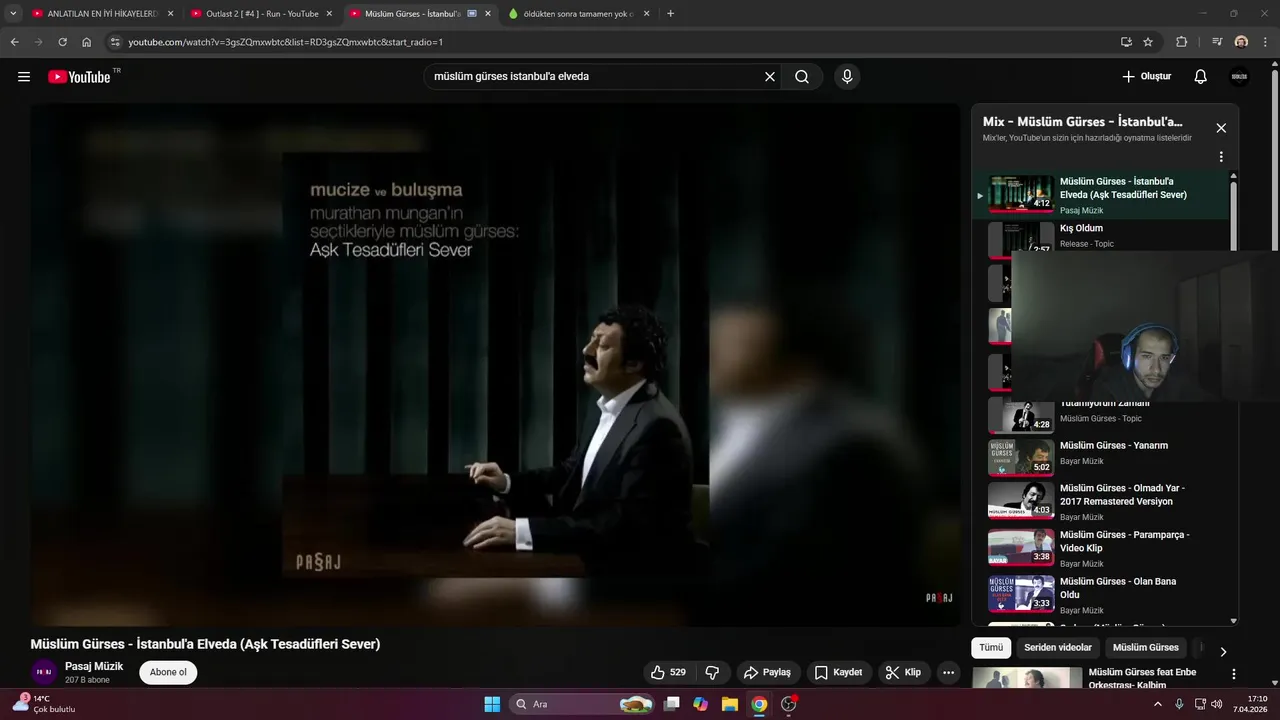Open more video actions ellipsis menu
1280x720 pixels.
[949, 672]
